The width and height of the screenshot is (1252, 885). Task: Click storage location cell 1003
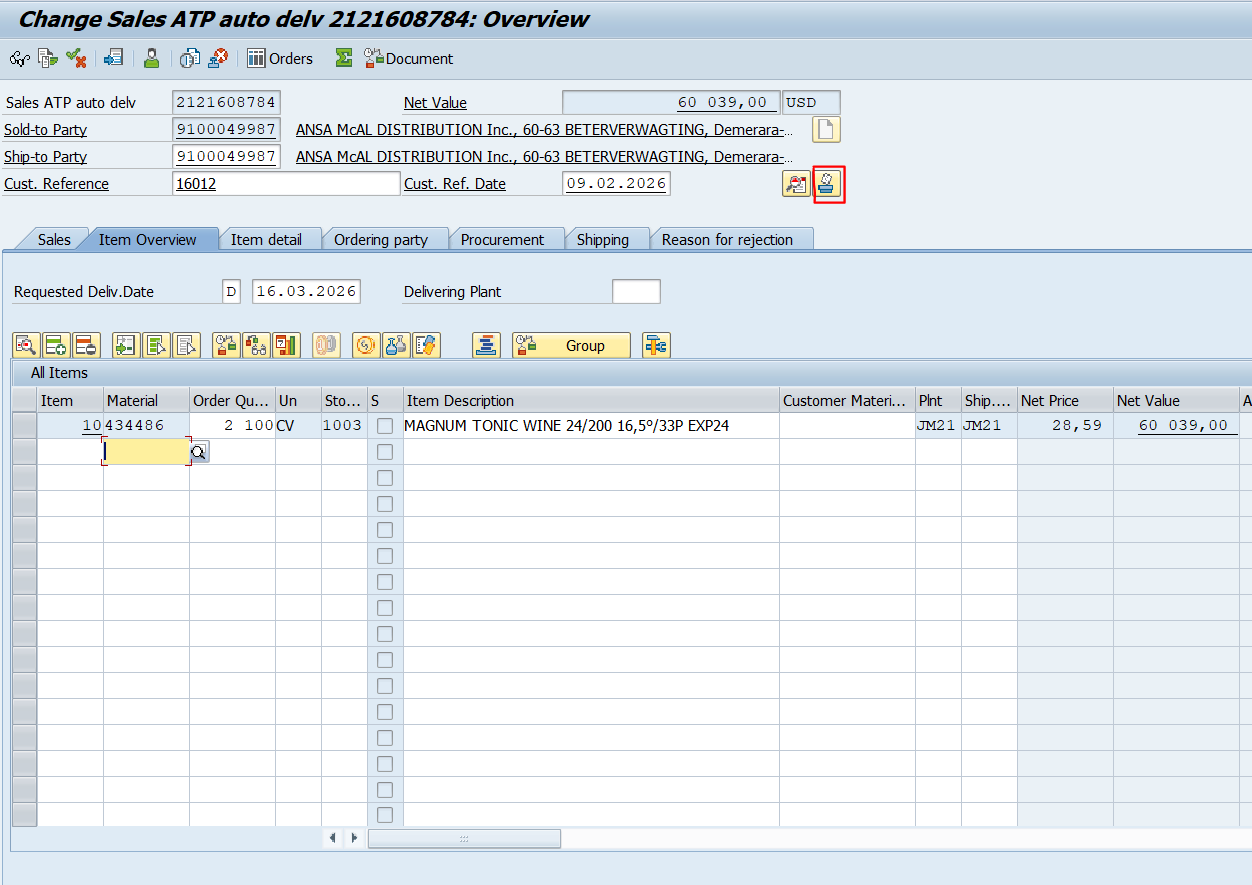(344, 426)
